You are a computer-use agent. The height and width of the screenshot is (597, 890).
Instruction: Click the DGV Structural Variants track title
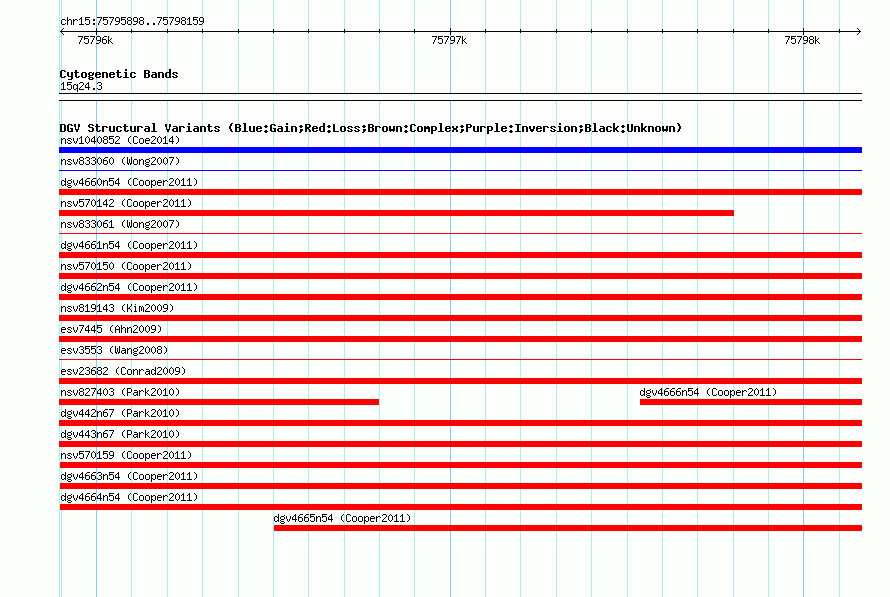coord(371,128)
